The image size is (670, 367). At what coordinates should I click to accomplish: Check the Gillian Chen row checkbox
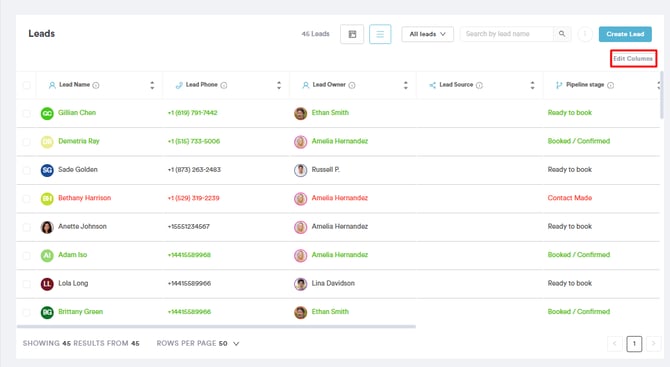tap(26, 113)
